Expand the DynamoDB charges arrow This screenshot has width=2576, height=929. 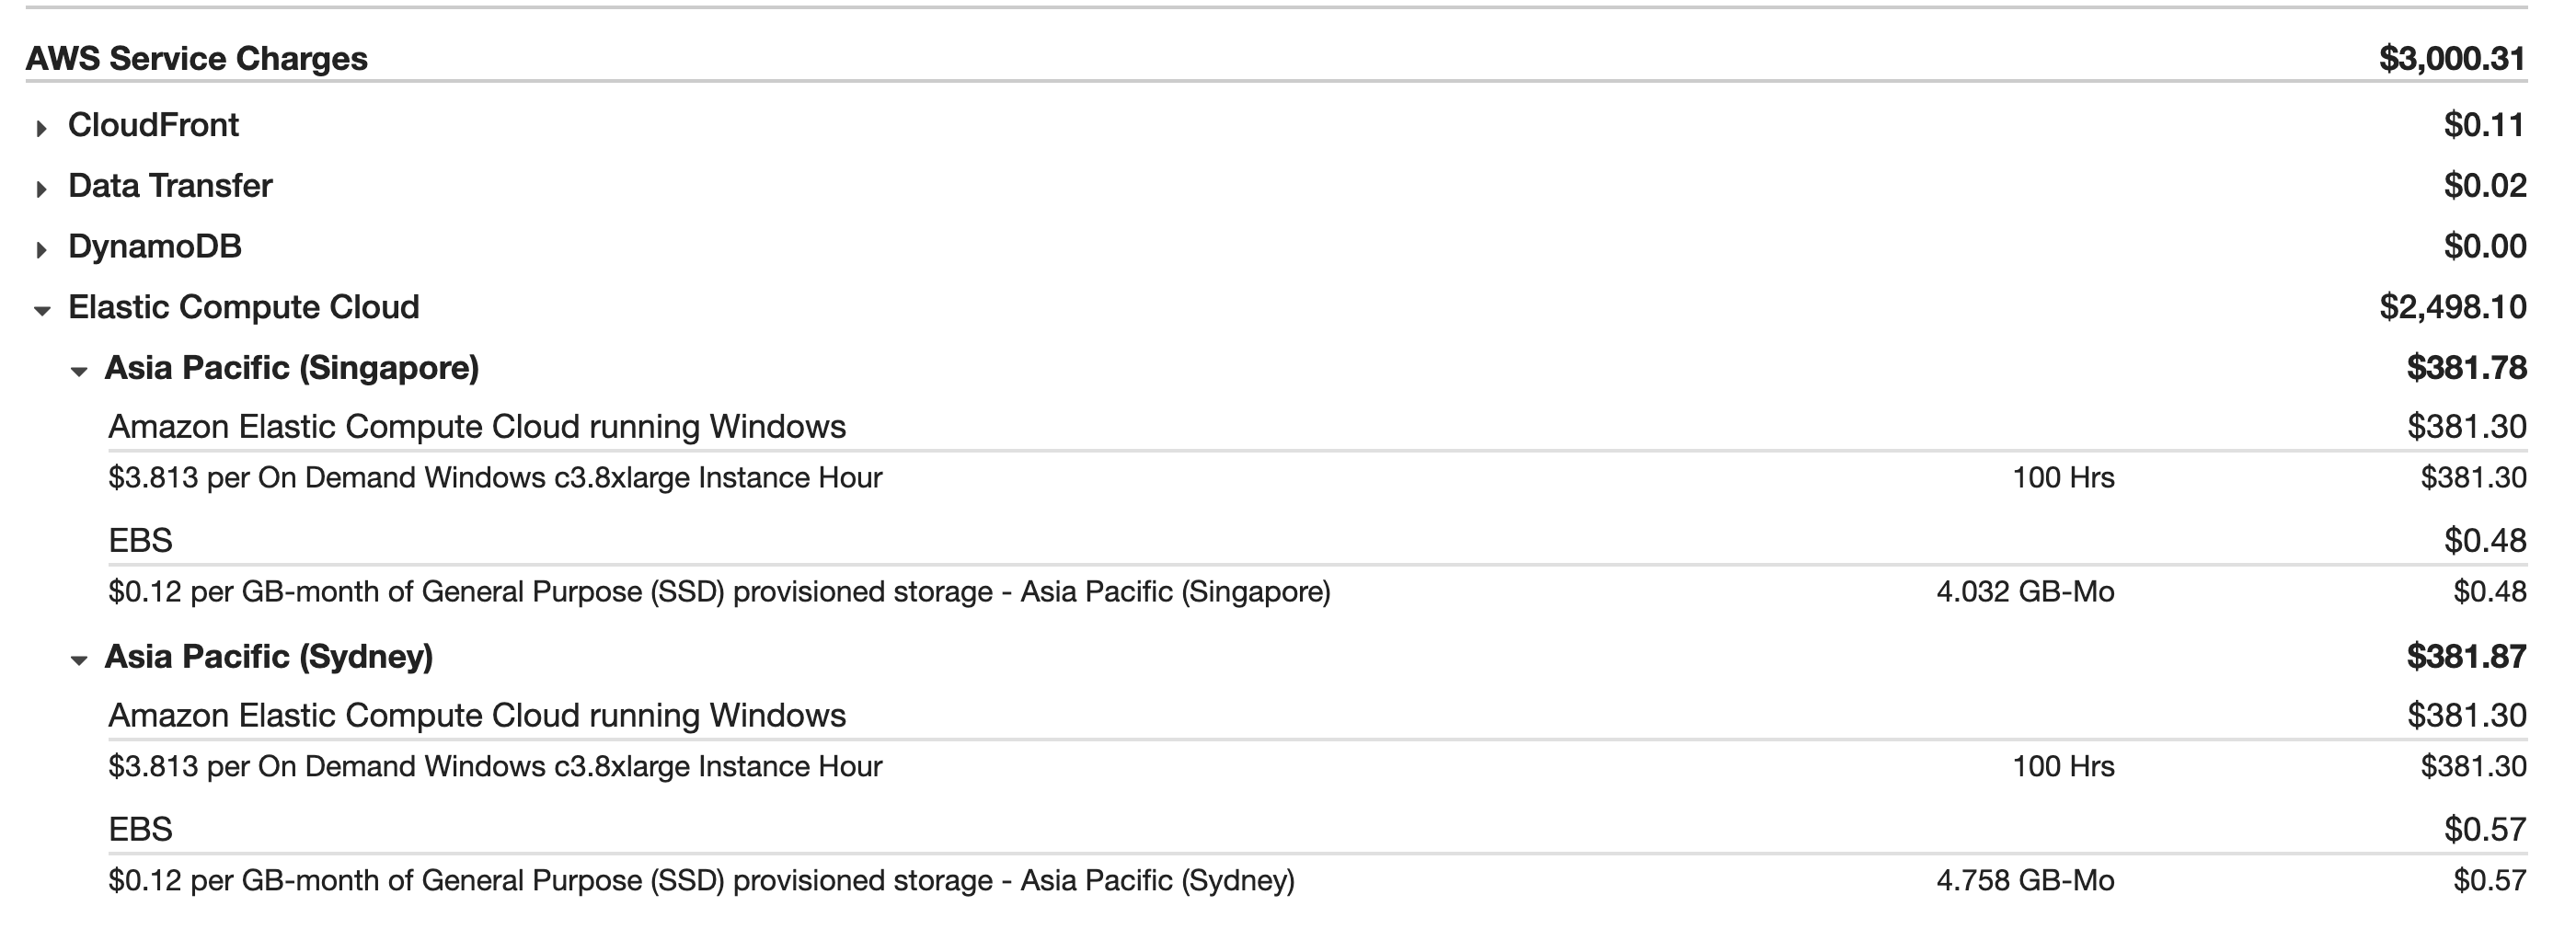pyautogui.click(x=41, y=250)
